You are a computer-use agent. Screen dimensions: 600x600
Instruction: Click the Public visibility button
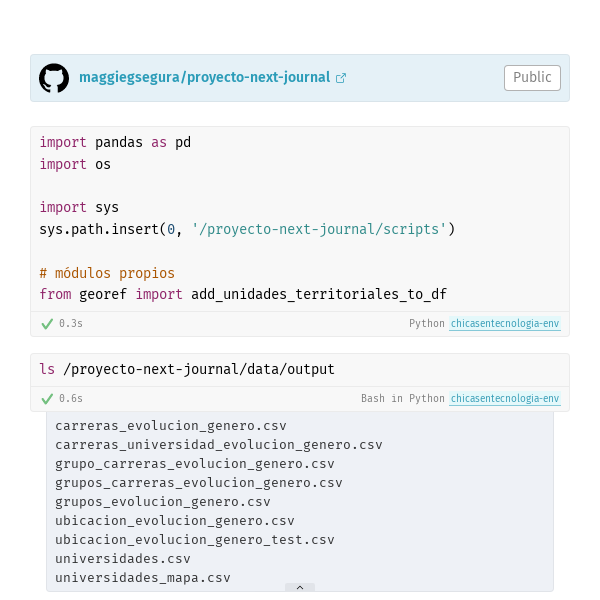(x=532, y=78)
